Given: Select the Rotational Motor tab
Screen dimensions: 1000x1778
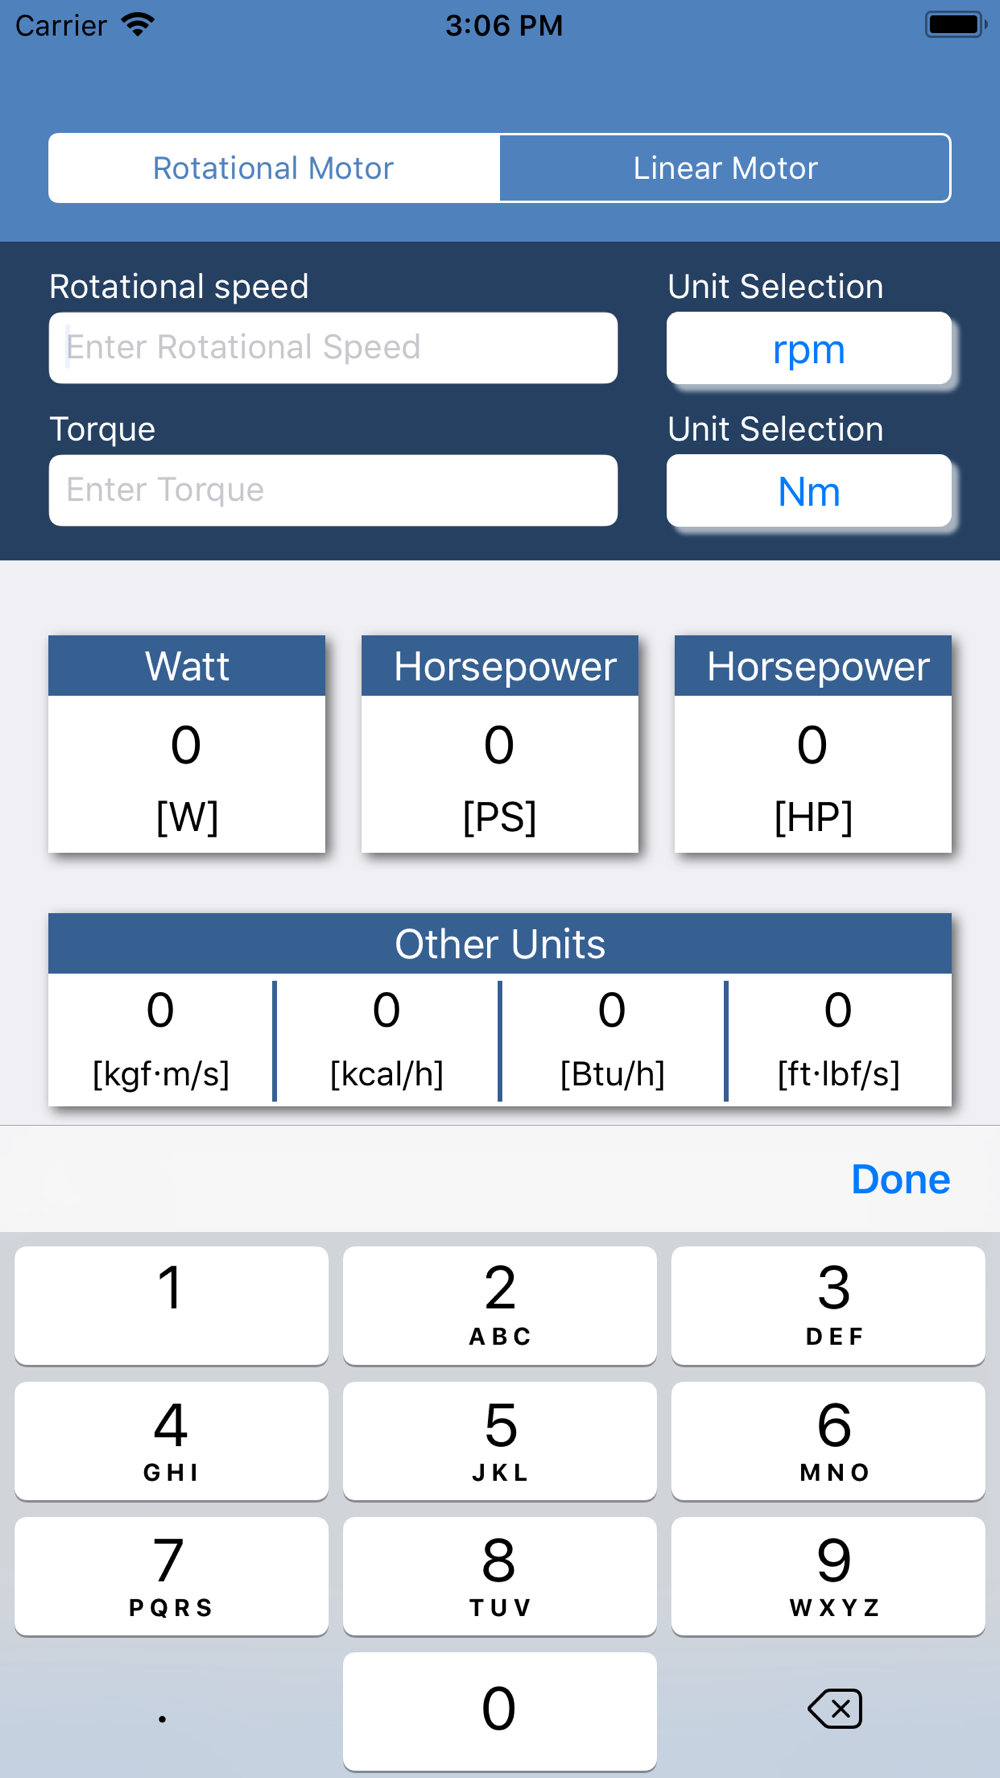Looking at the screenshot, I should pos(274,168).
